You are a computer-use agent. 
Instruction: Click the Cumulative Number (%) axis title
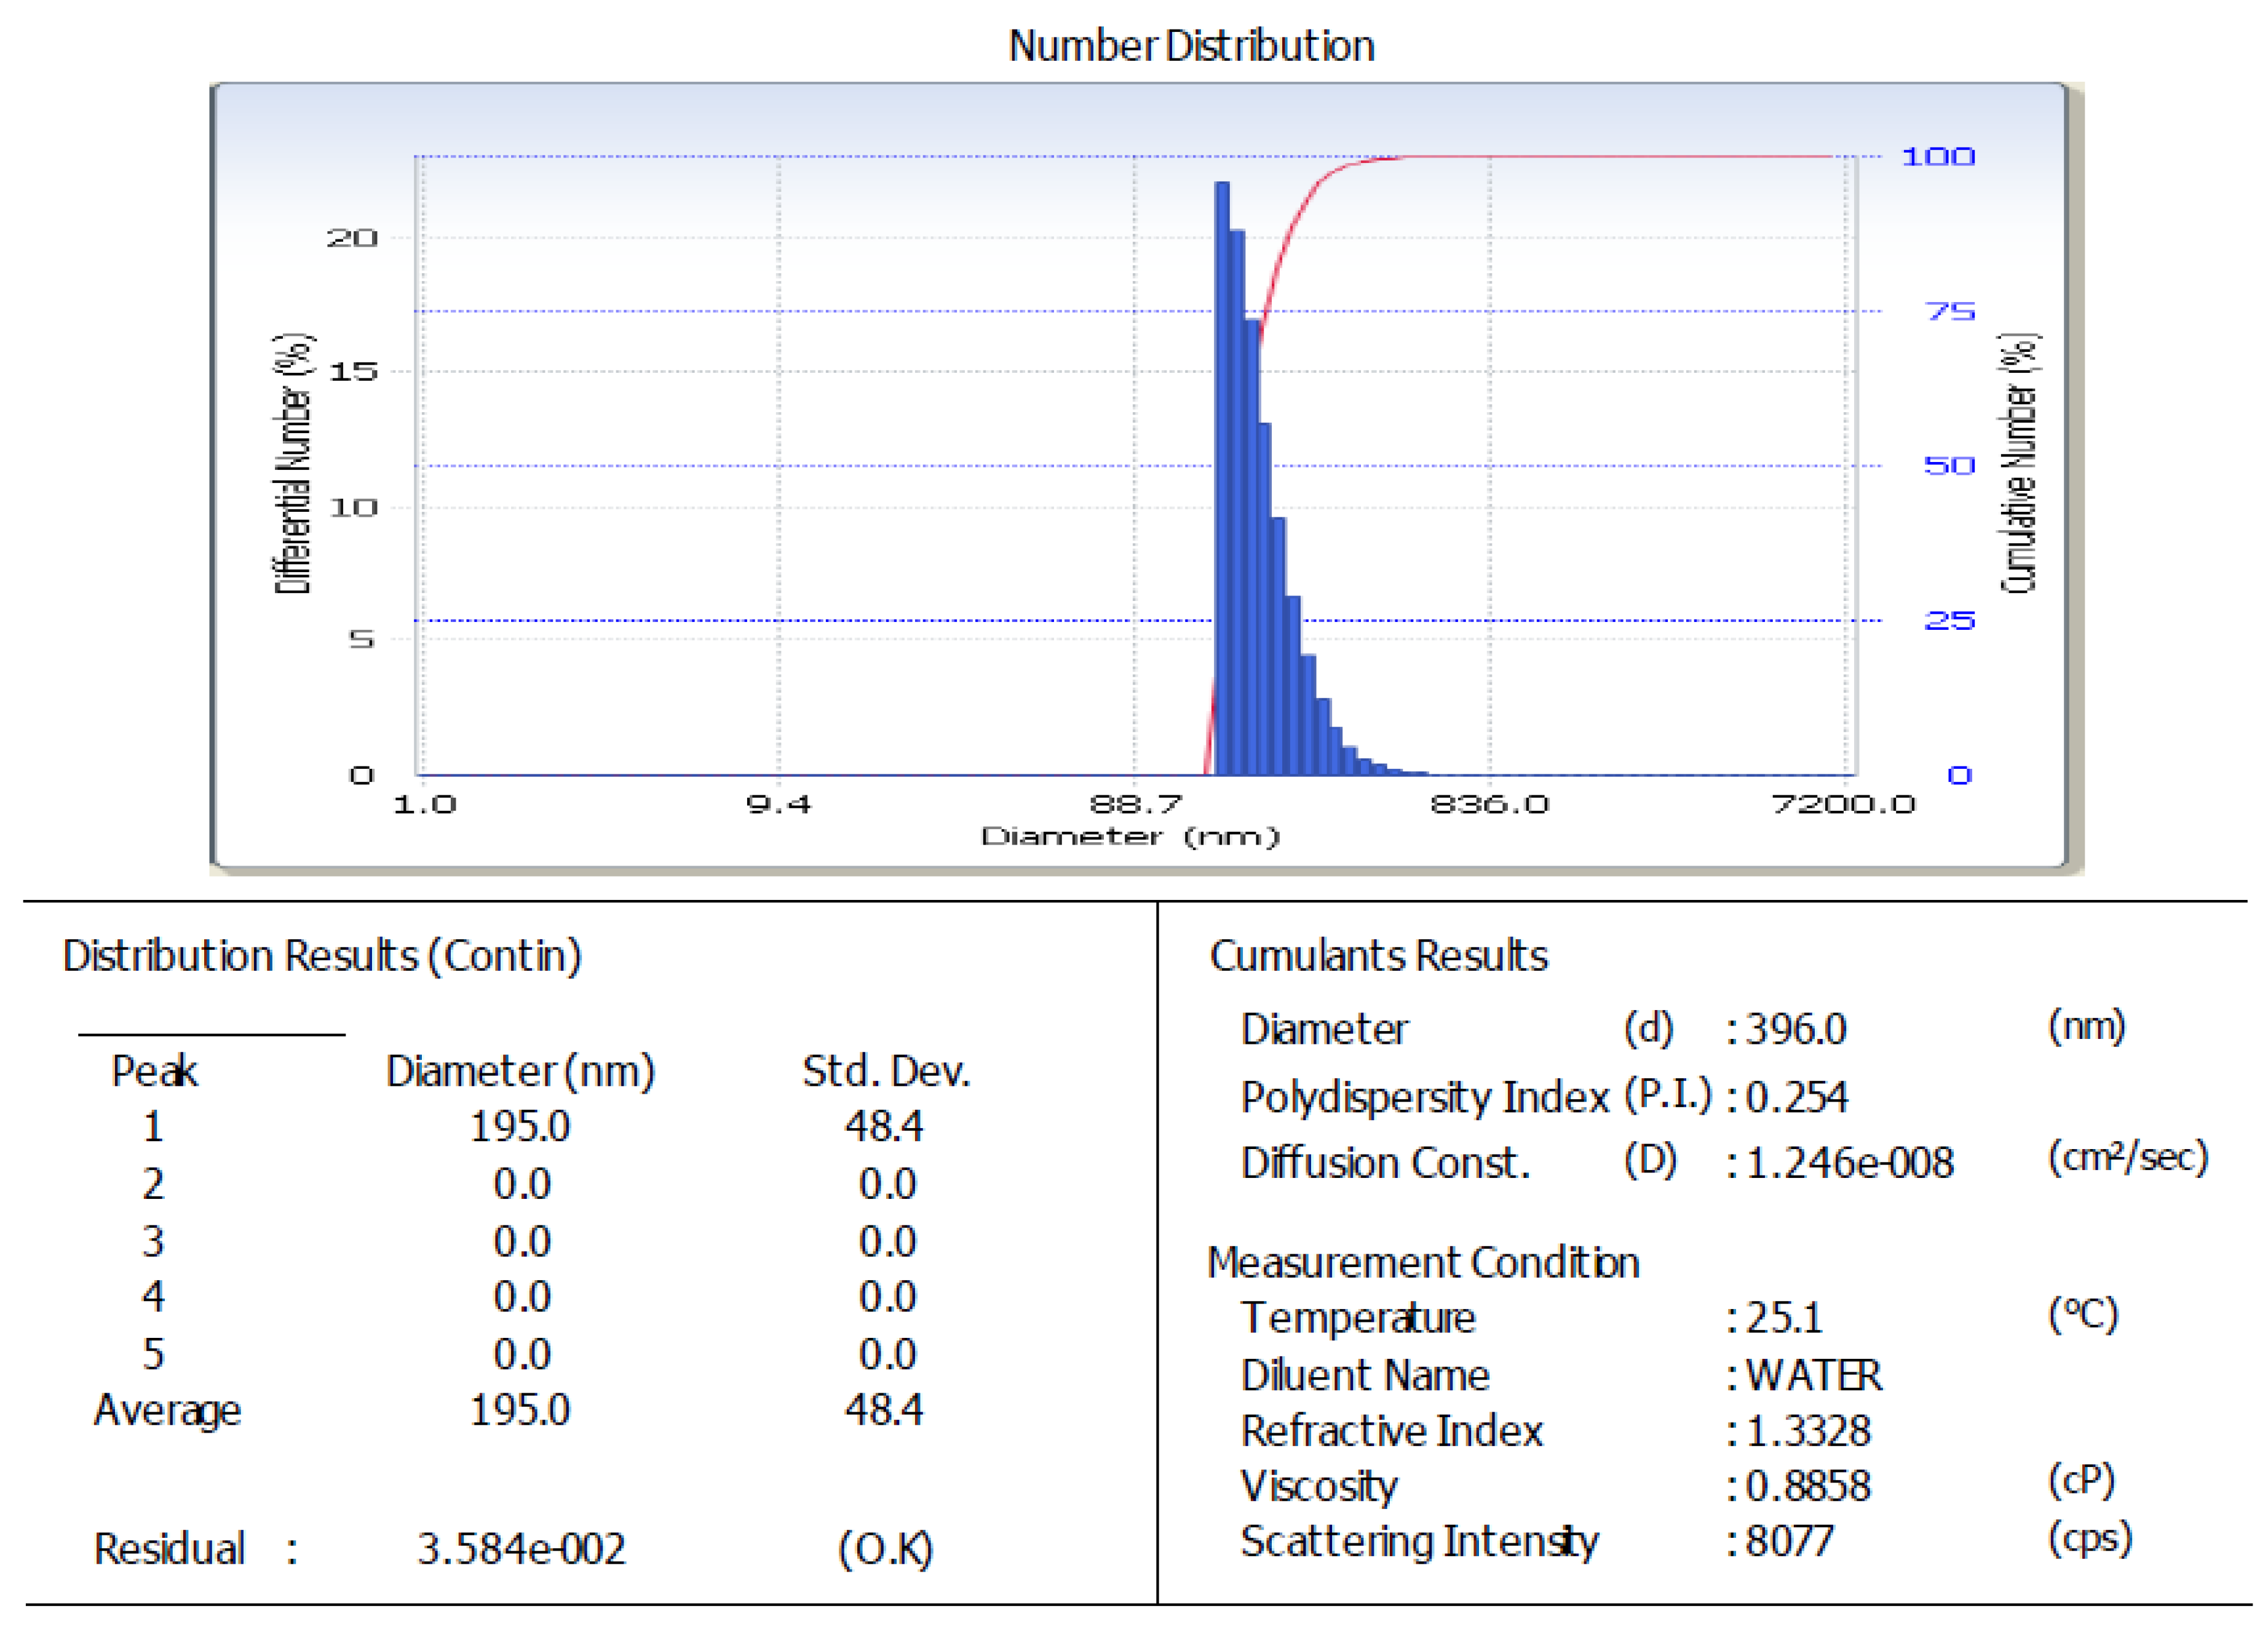[x=2018, y=464]
